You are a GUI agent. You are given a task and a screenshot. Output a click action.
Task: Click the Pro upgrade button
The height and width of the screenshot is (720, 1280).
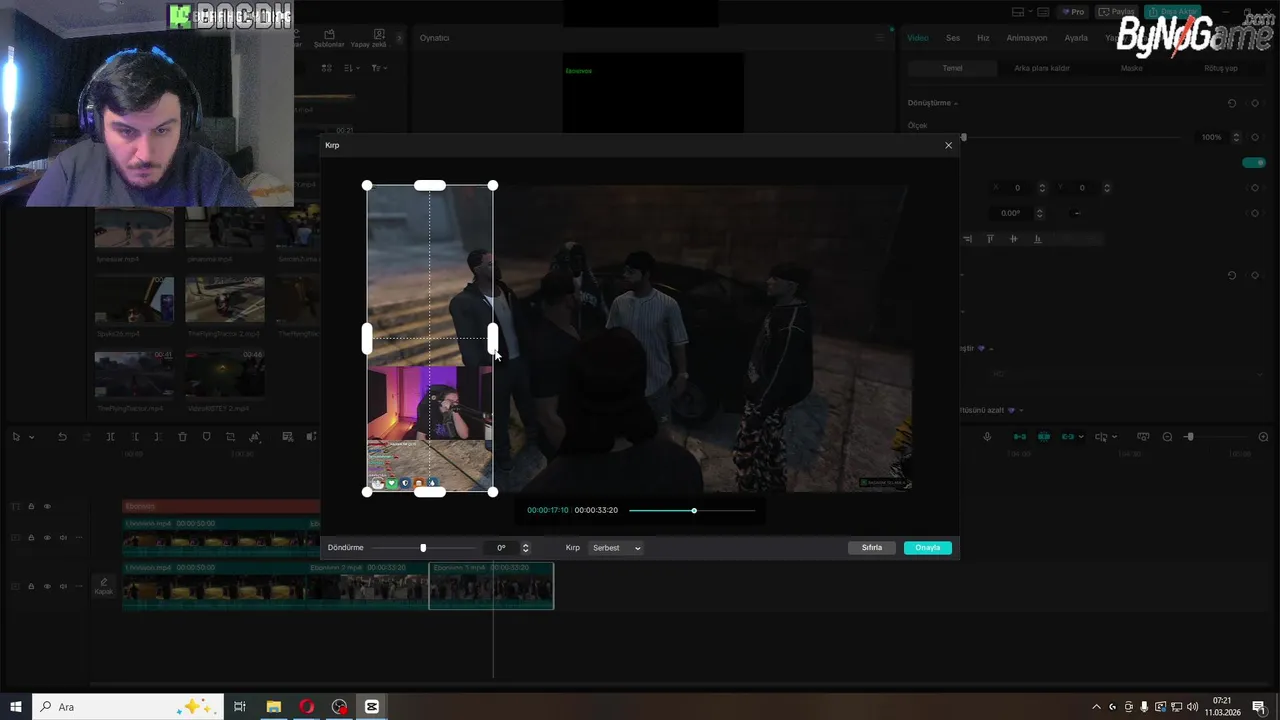pos(1075,12)
